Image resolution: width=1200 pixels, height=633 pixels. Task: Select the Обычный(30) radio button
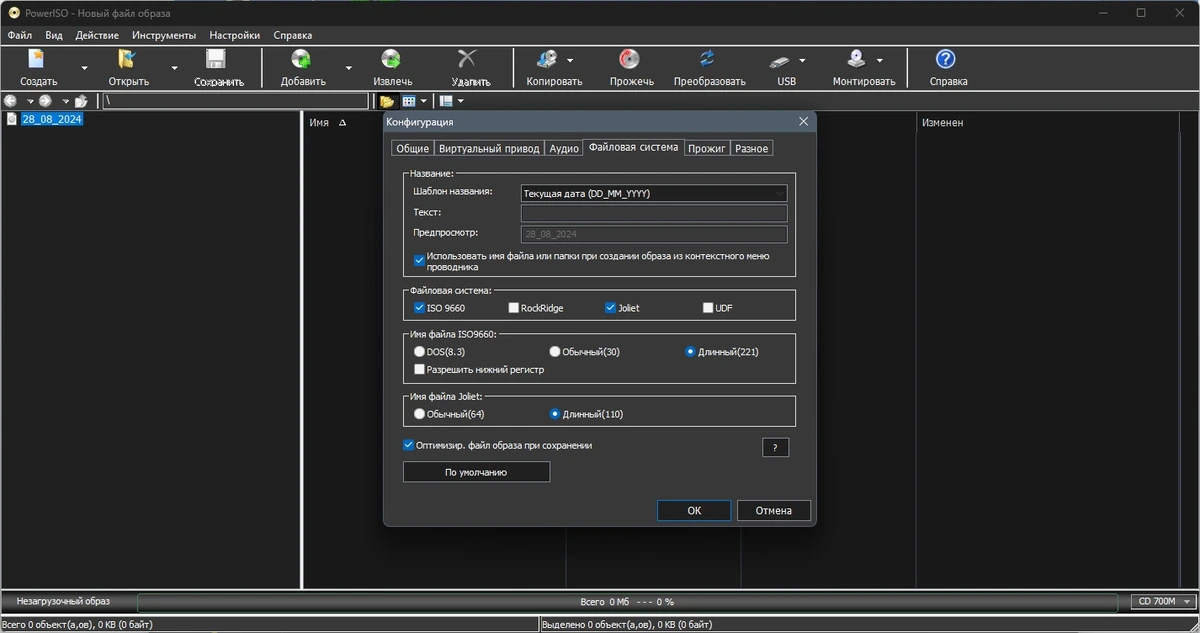pyautogui.click(x=554, y=352)
